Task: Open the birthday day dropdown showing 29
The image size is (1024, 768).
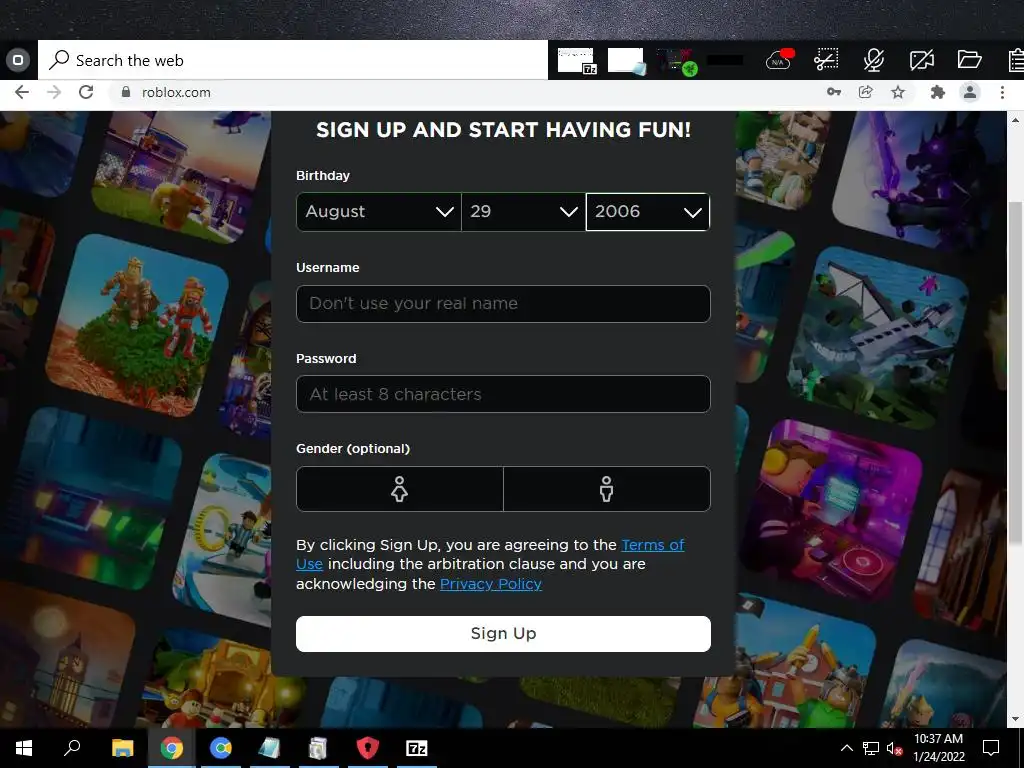Action: [x=523, y=212]
